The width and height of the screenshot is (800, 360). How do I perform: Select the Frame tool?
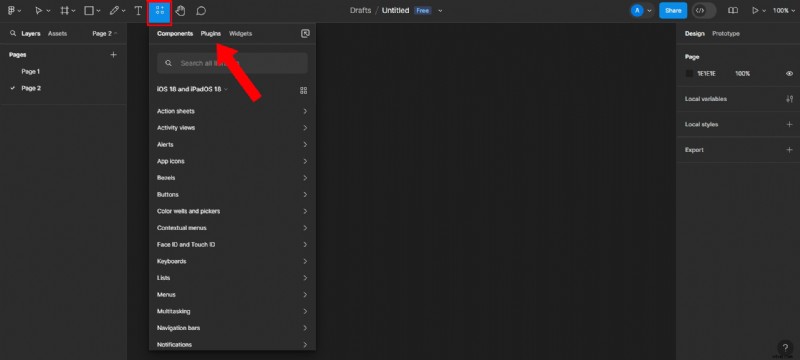pyautogui.click(x=64, y=11)
